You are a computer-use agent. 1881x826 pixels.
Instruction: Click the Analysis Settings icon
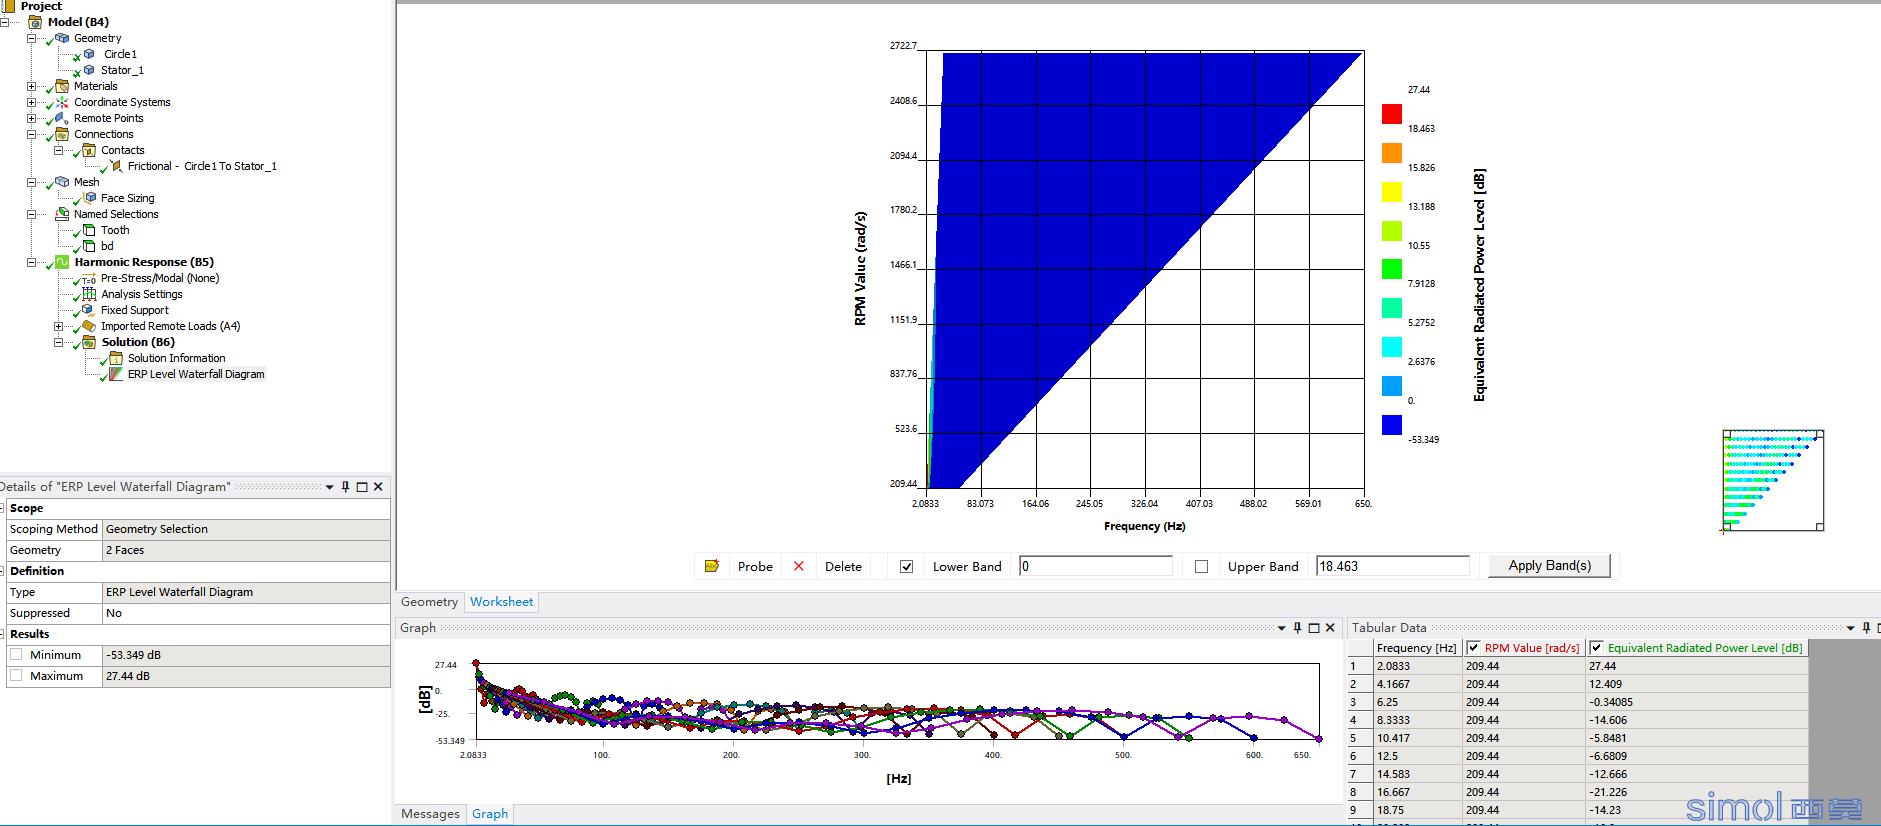89,294
